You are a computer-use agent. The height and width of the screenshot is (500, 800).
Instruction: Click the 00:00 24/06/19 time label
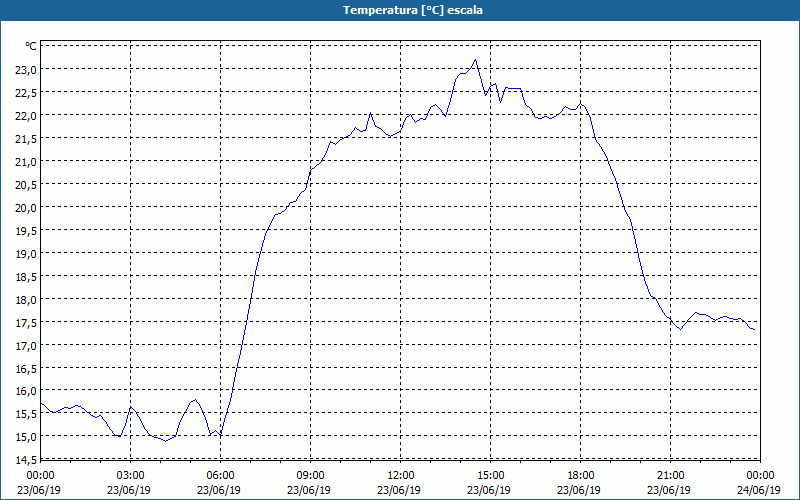(759, 482)
